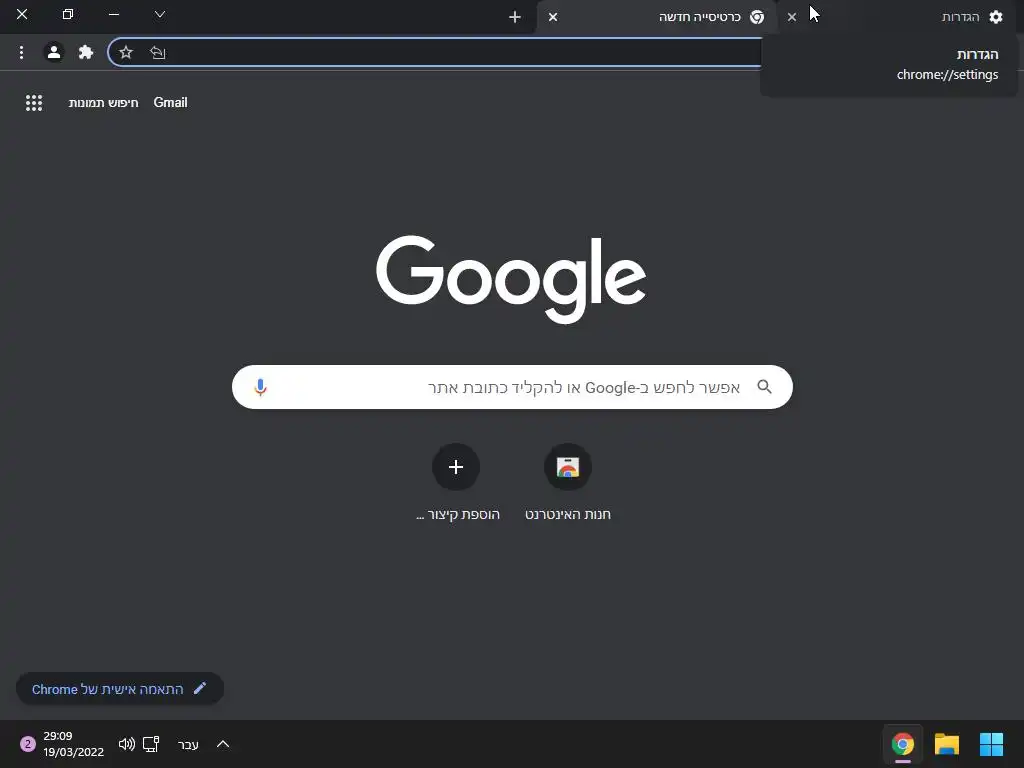Close the Settings (הגדרות) tab
The width and height of the screenshot is (1024, 768).
[x=792, y=17]
